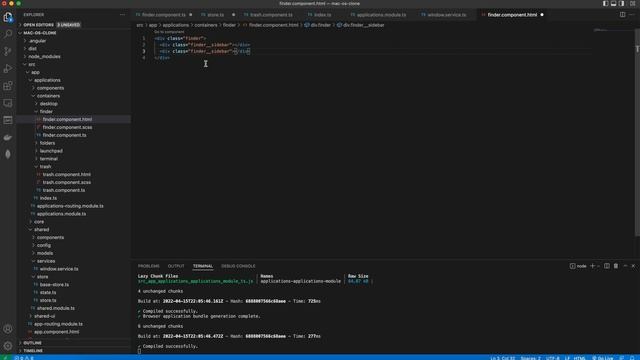Open the Search view in activity bar
This screenshot has height=360, width=640.
coord(8,34)
